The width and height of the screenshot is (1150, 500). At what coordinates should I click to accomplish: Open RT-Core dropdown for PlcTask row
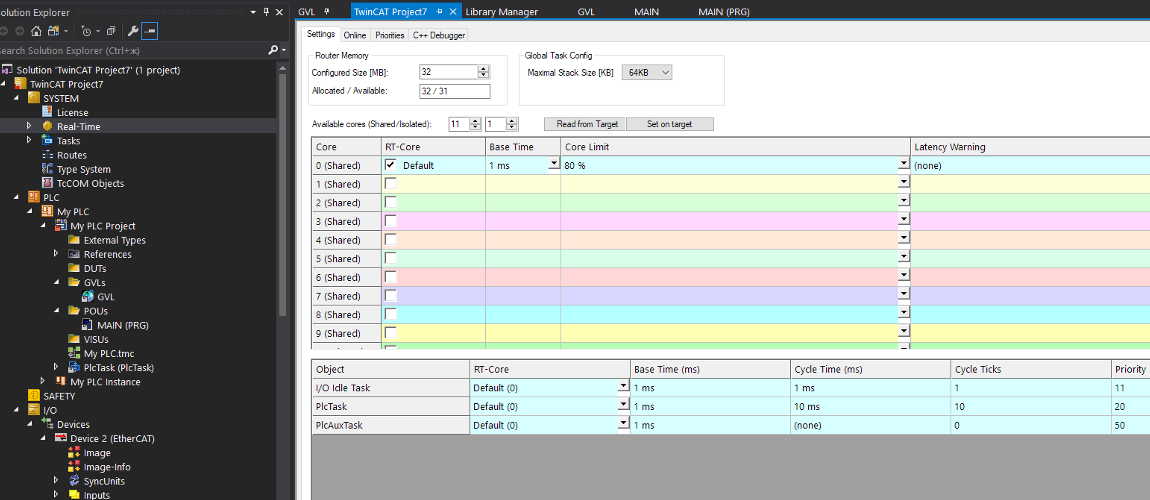pos(623,405)
